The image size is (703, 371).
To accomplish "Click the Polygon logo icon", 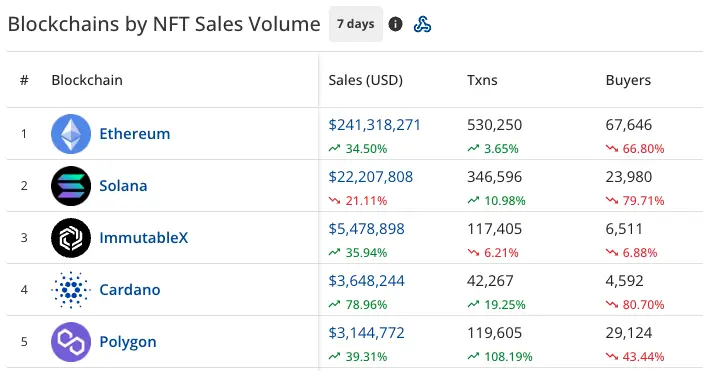I will 71,342.
